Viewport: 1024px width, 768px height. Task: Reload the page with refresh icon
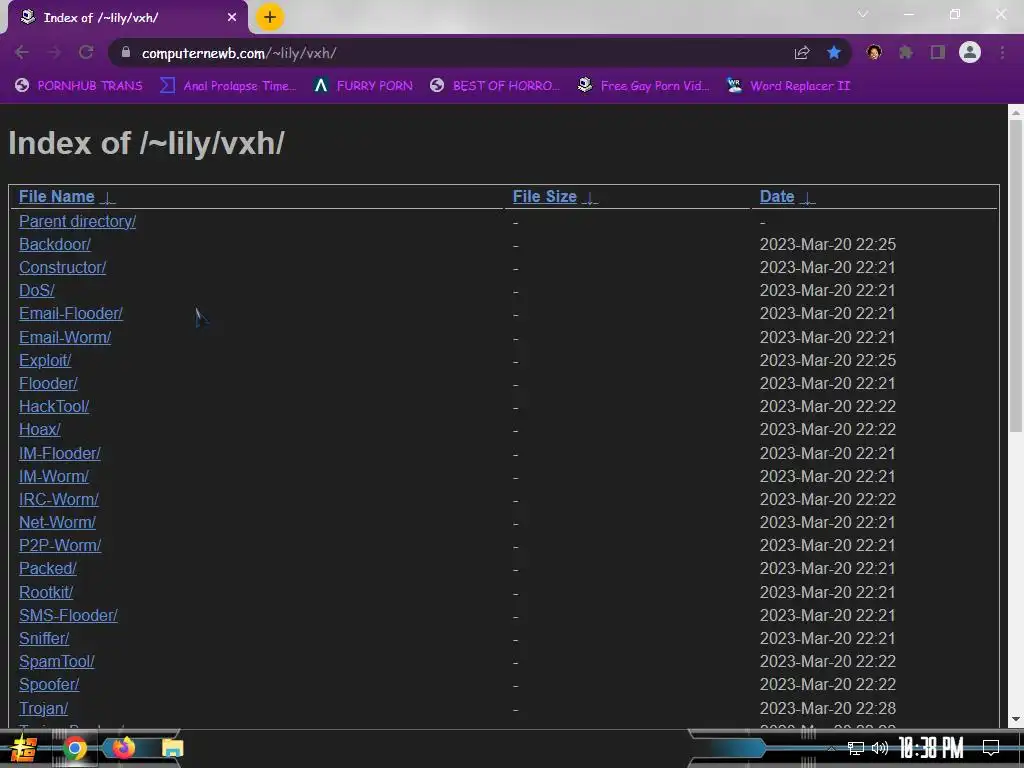pyautogui.click(x=86, y=52)
